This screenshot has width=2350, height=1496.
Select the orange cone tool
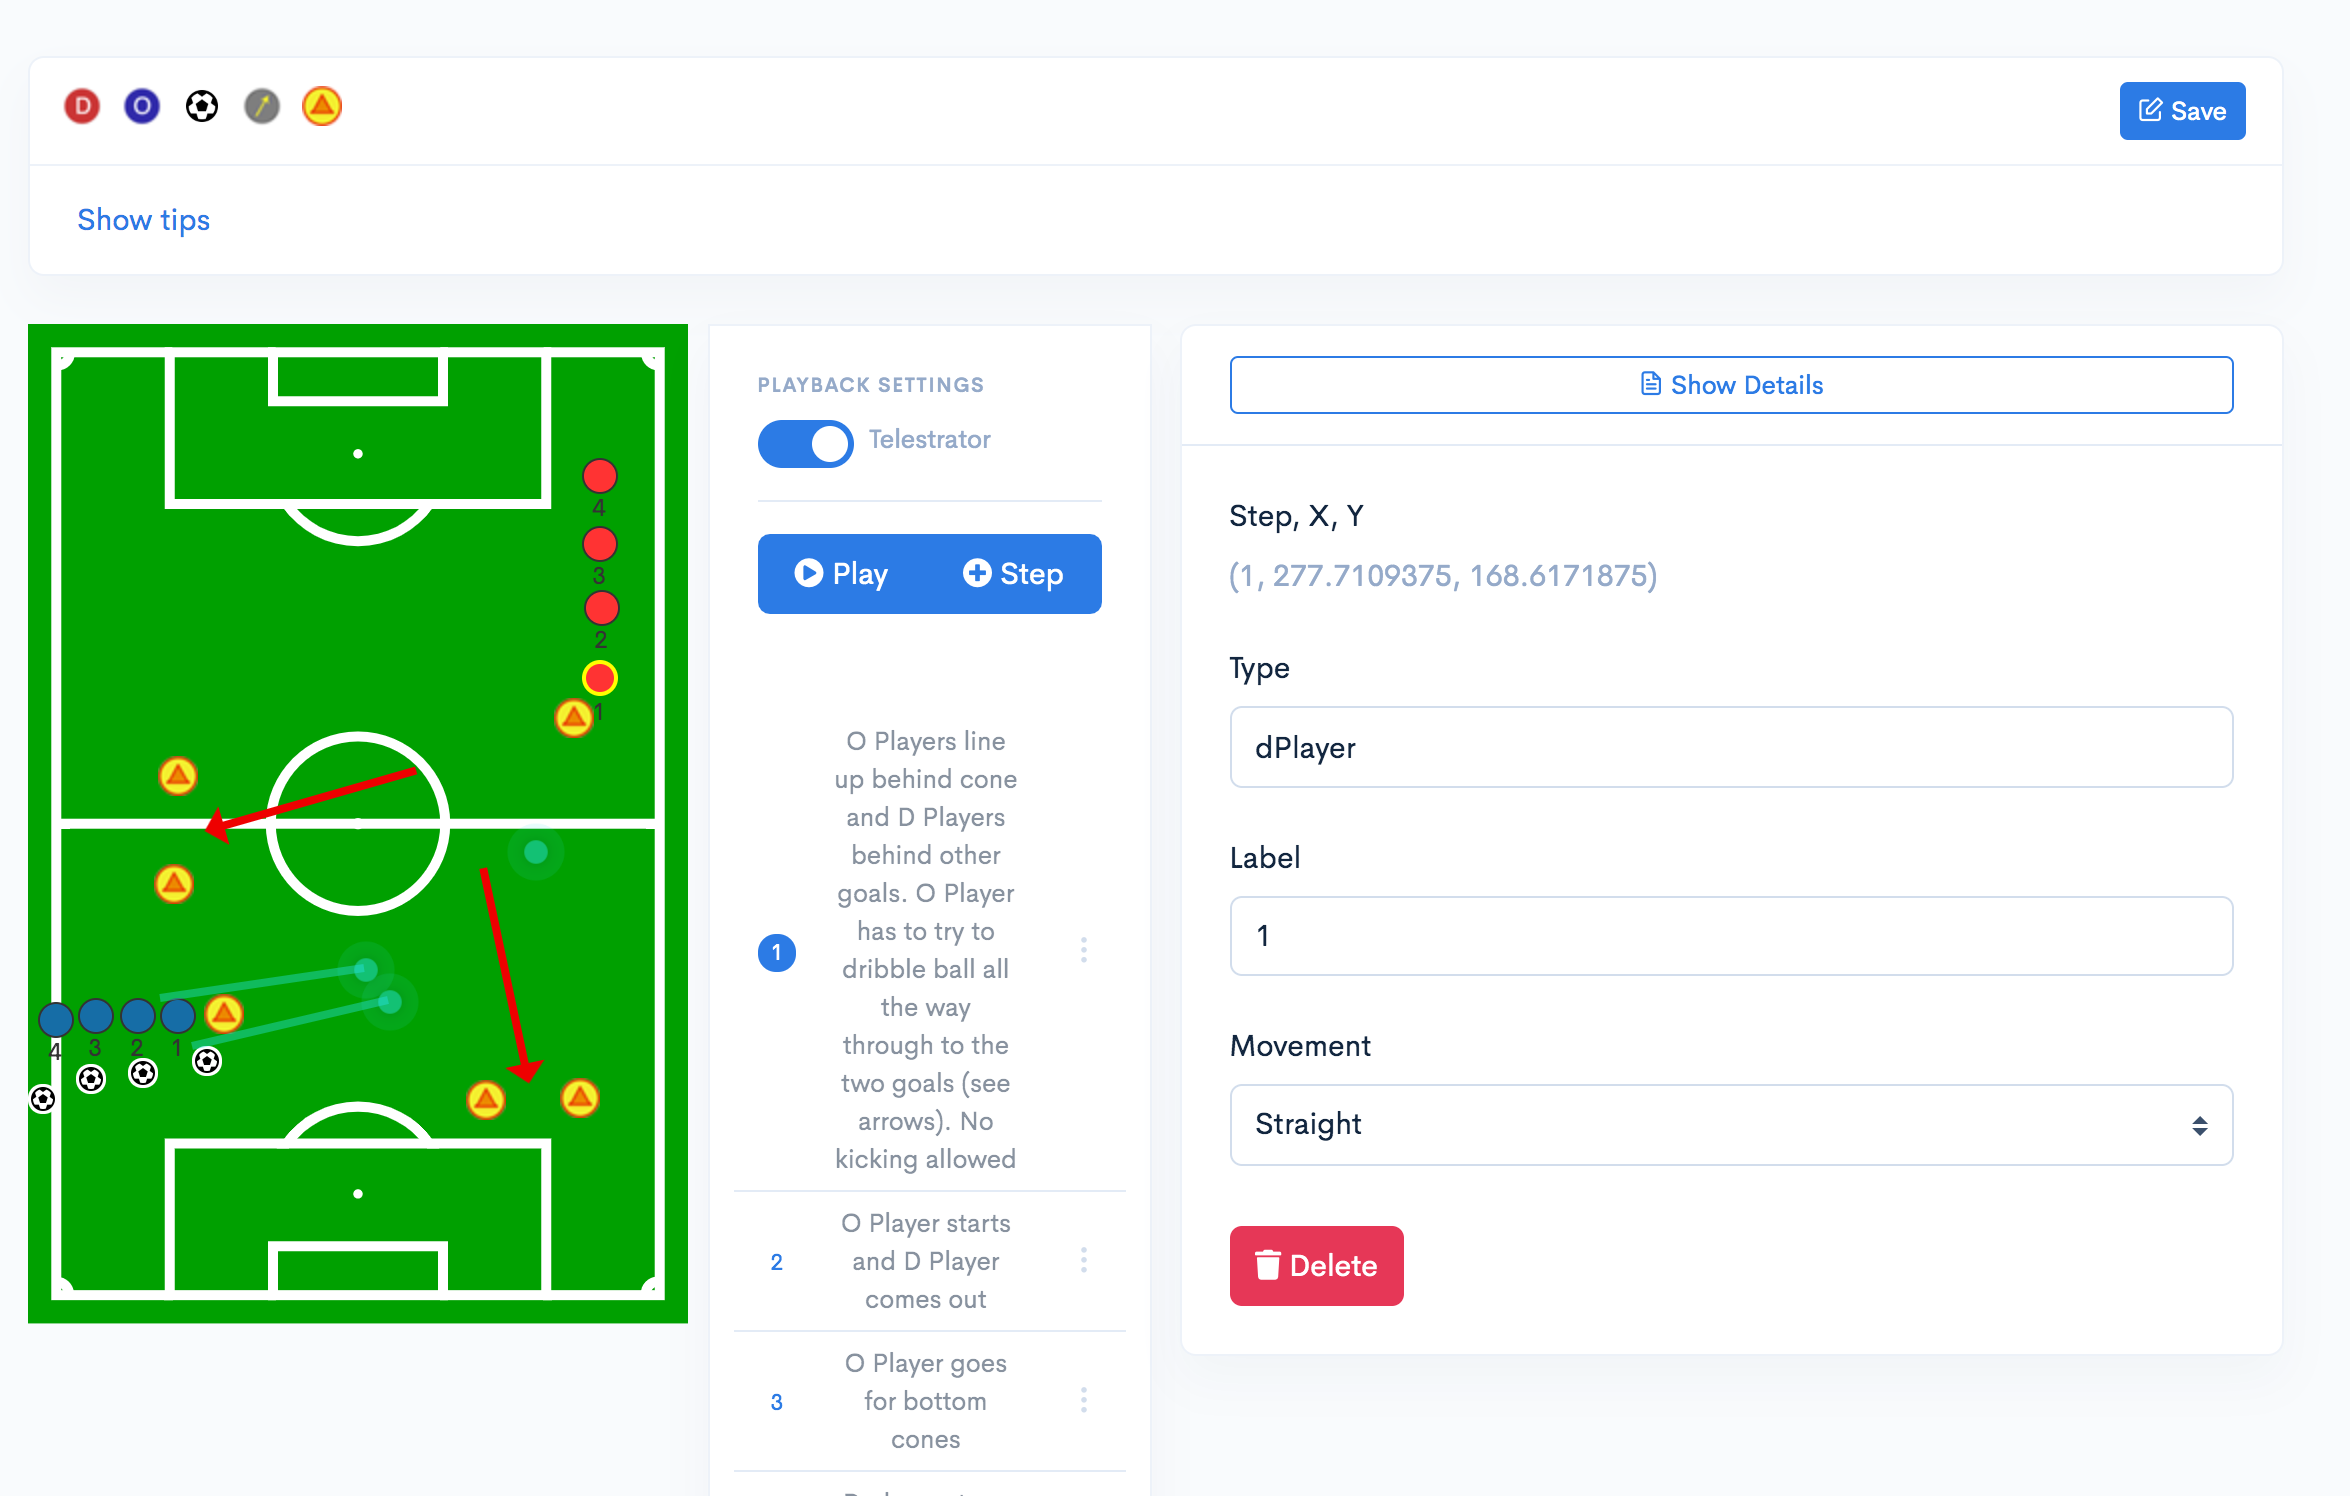pos(322,106)
